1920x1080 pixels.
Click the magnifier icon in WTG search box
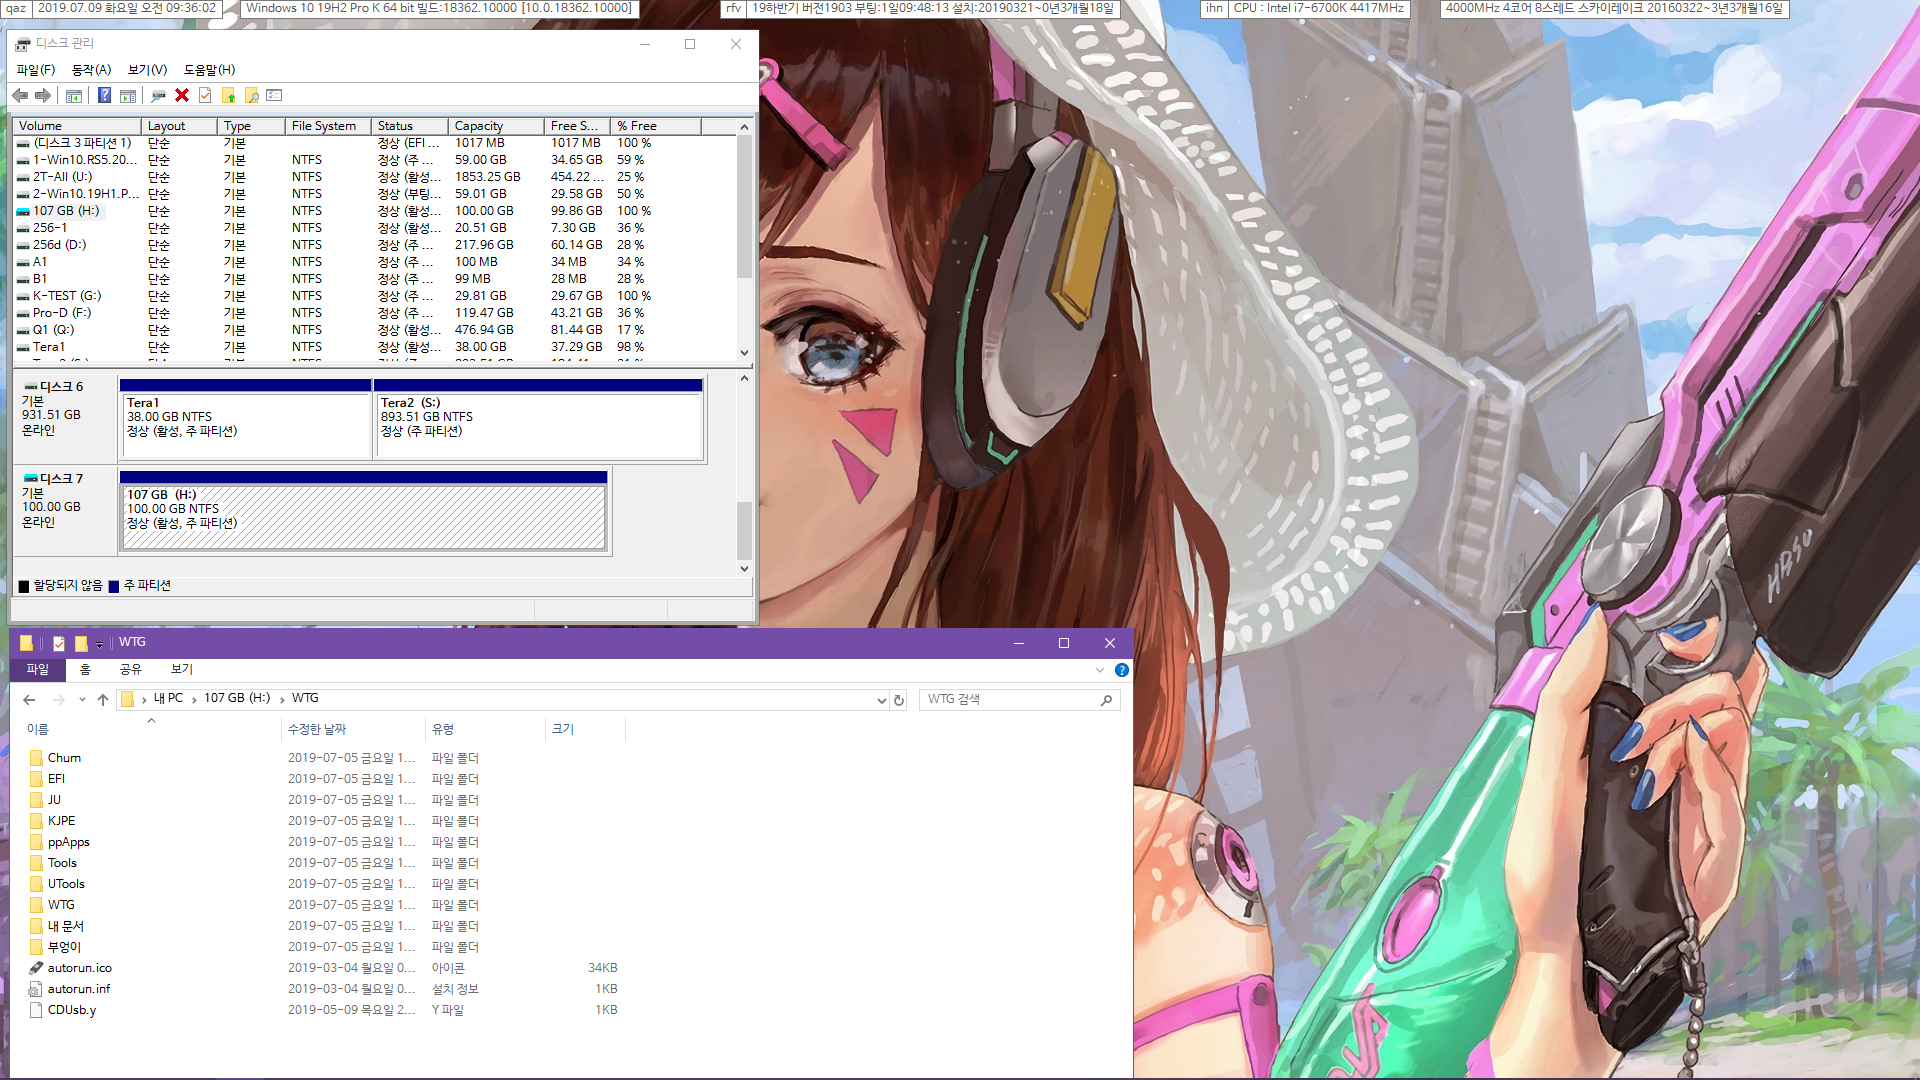[x=1106, y=700]
